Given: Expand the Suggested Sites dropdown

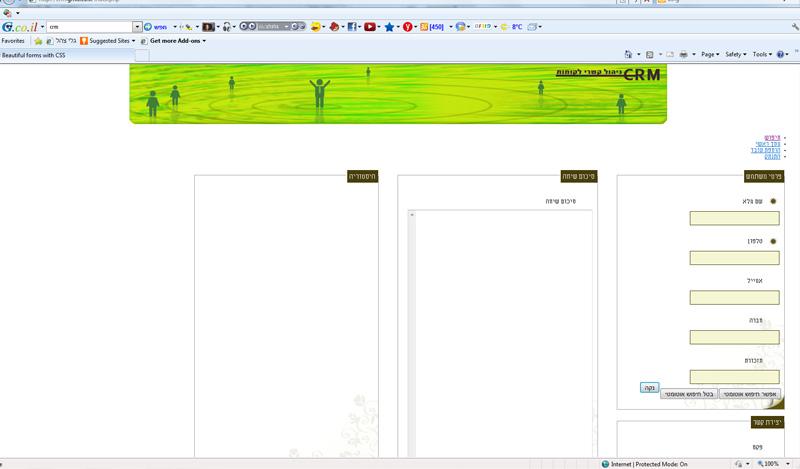Looking at the screenshot, I should tap(134, 41).
